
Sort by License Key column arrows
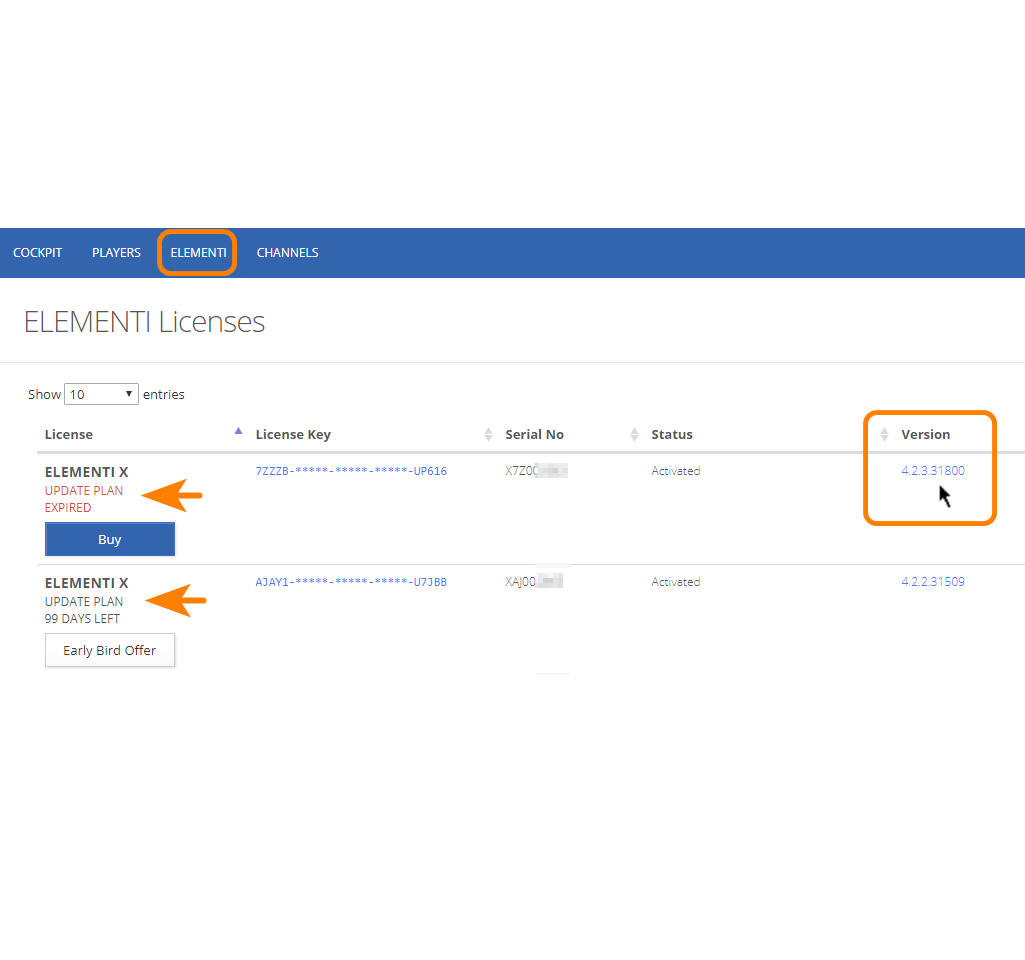pyautogui.click(x=488, y=435)
